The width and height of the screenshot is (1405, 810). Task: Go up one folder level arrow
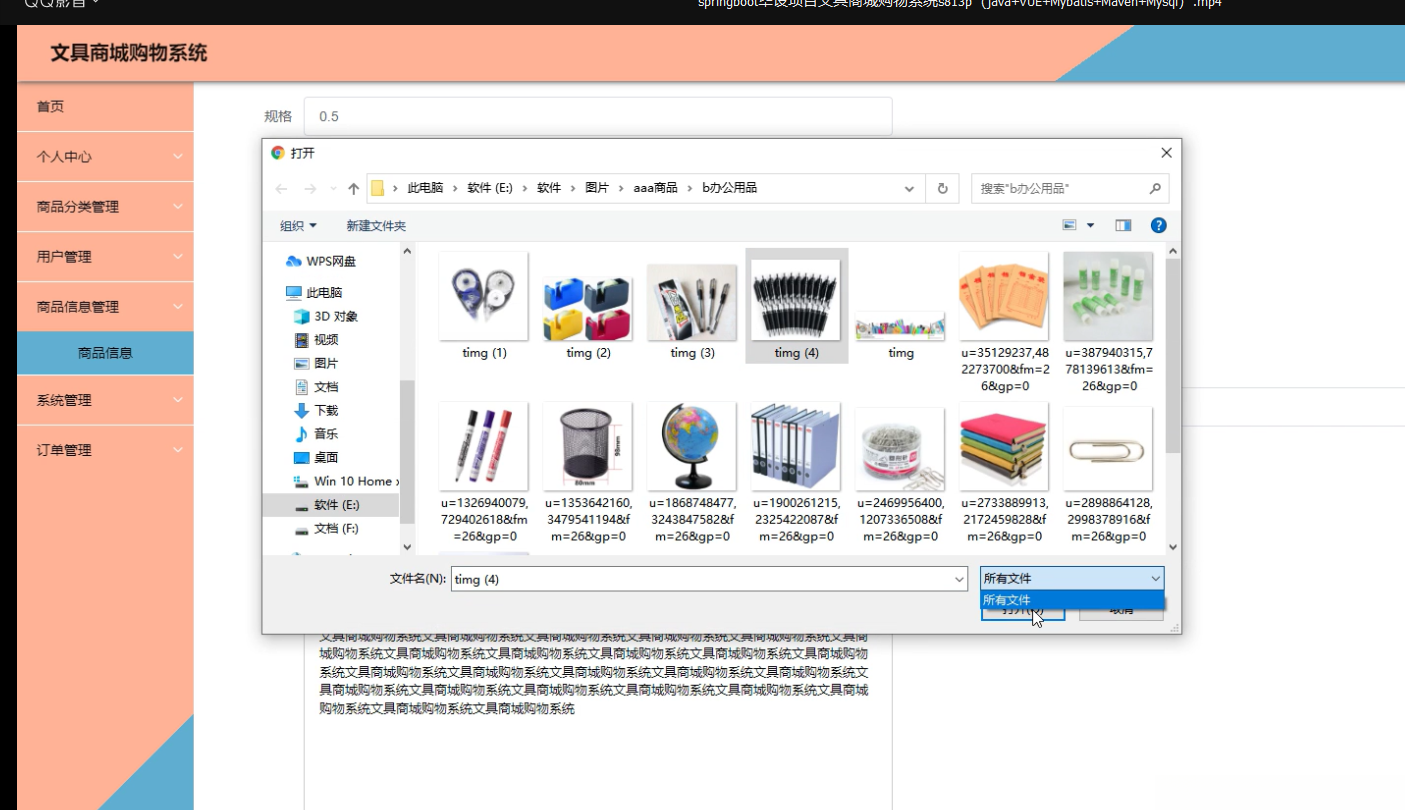pyautogui.click(x=353, y=188)
